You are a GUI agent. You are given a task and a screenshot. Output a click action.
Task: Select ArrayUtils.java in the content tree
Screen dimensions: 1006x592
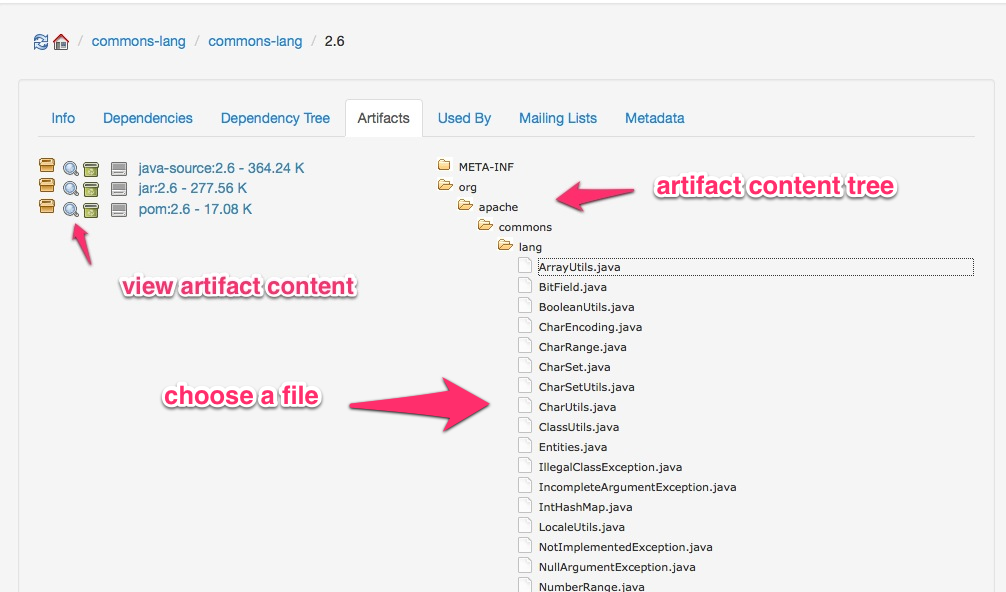(x=579, y=267)
